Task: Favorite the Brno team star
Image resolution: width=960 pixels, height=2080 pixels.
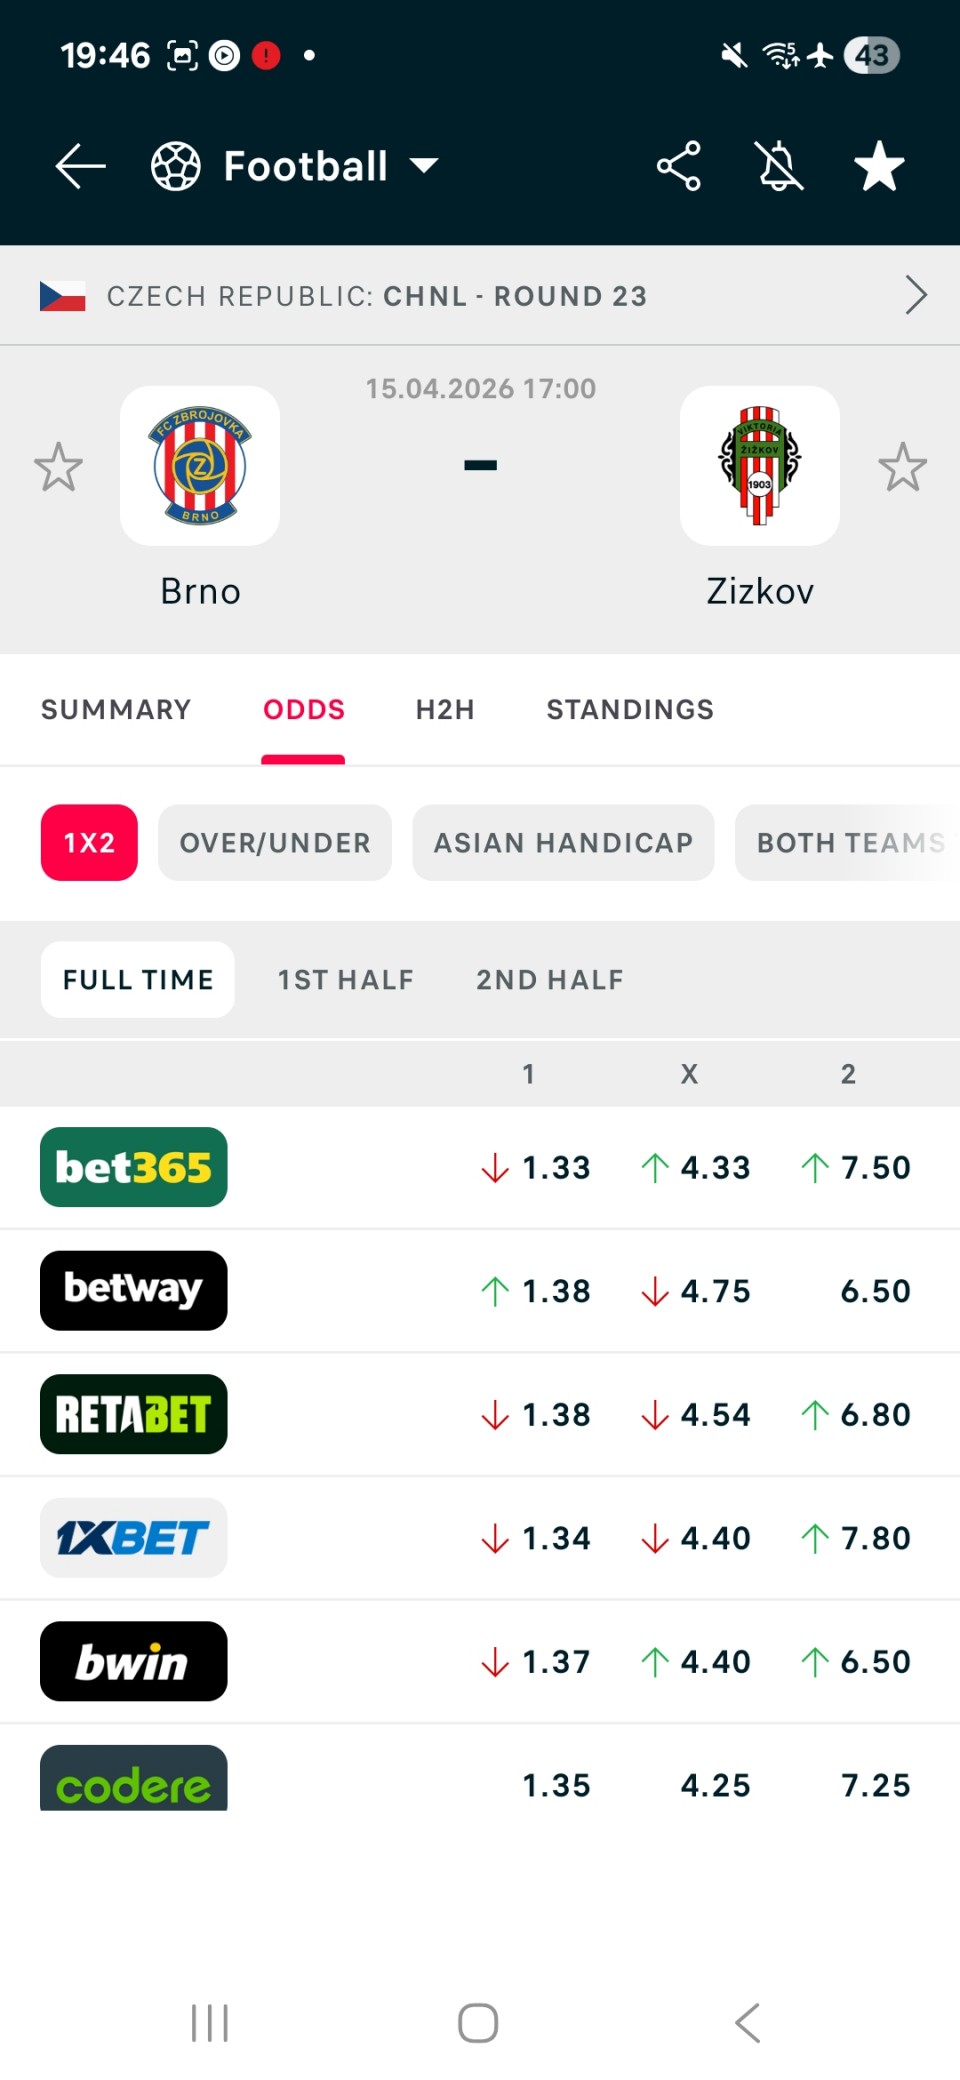Action: tap(58, 467)
